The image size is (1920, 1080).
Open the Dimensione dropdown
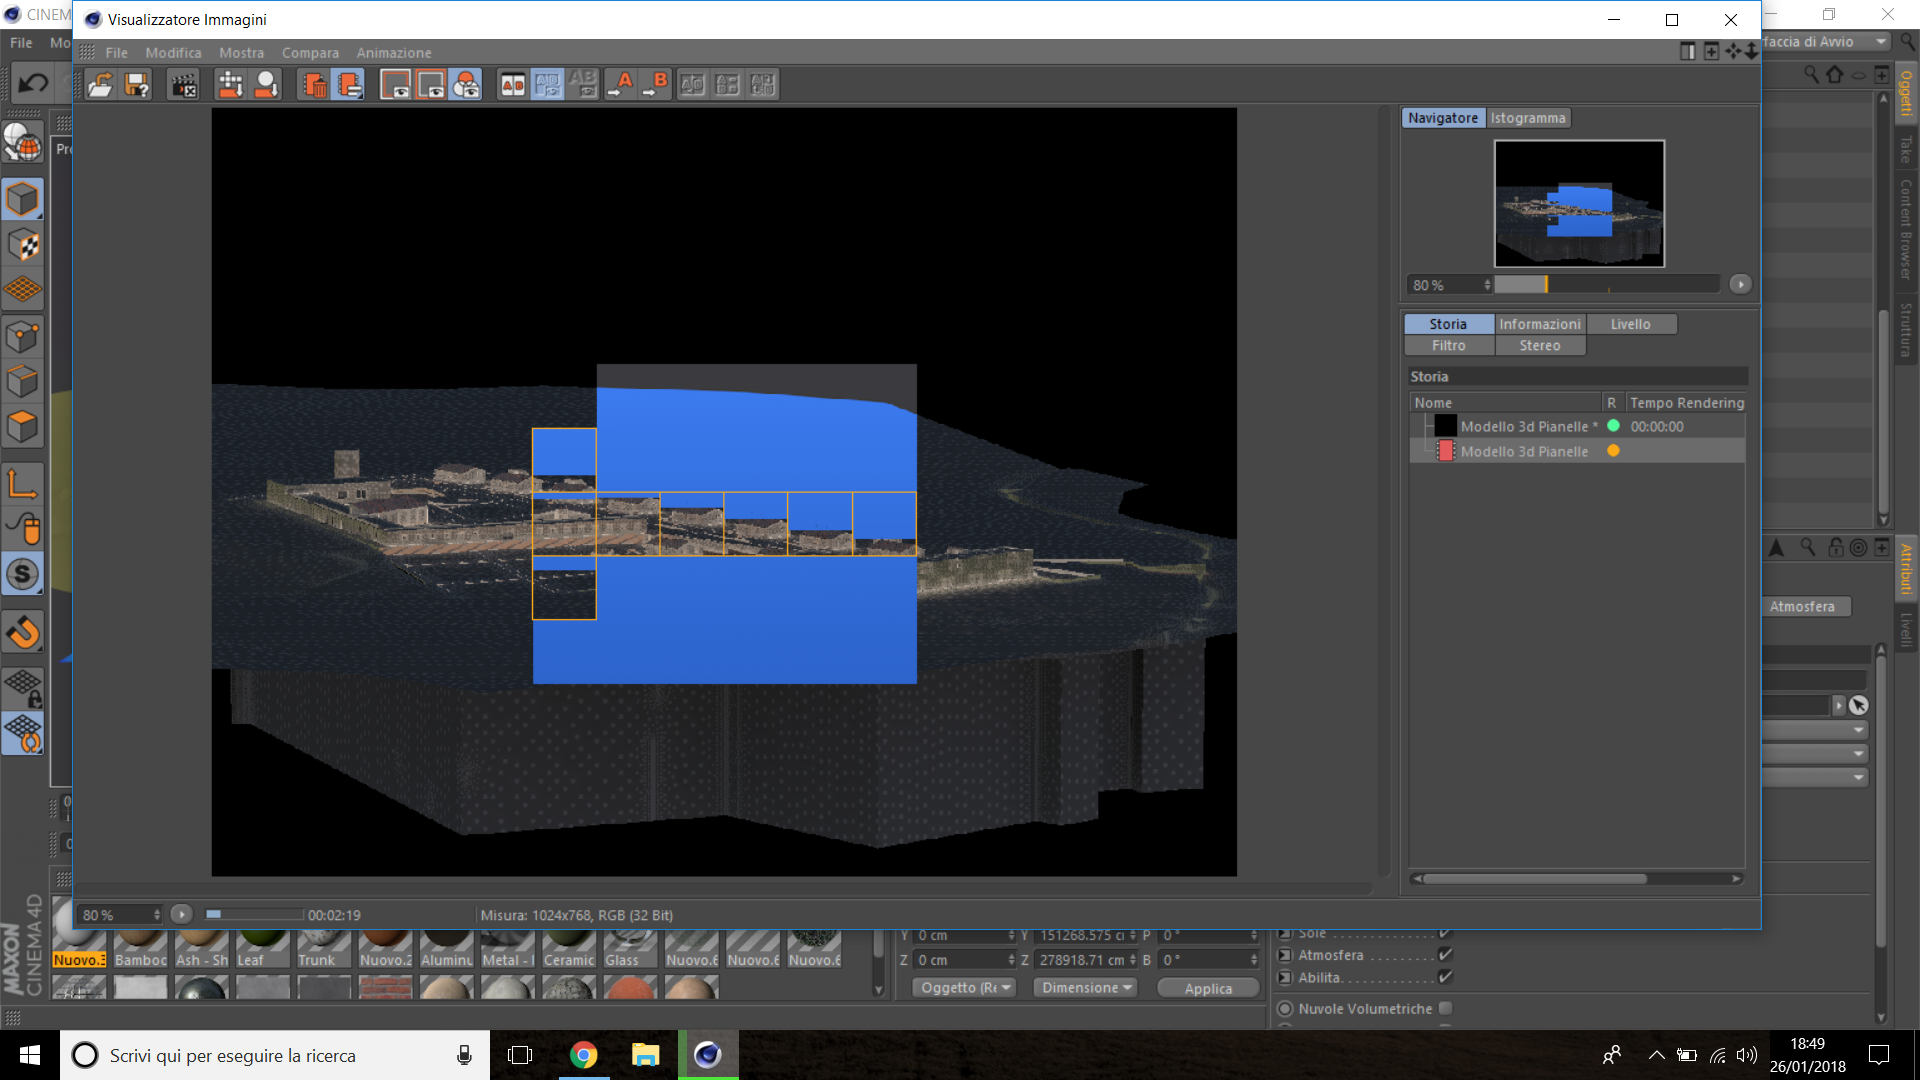point(1086,987)
